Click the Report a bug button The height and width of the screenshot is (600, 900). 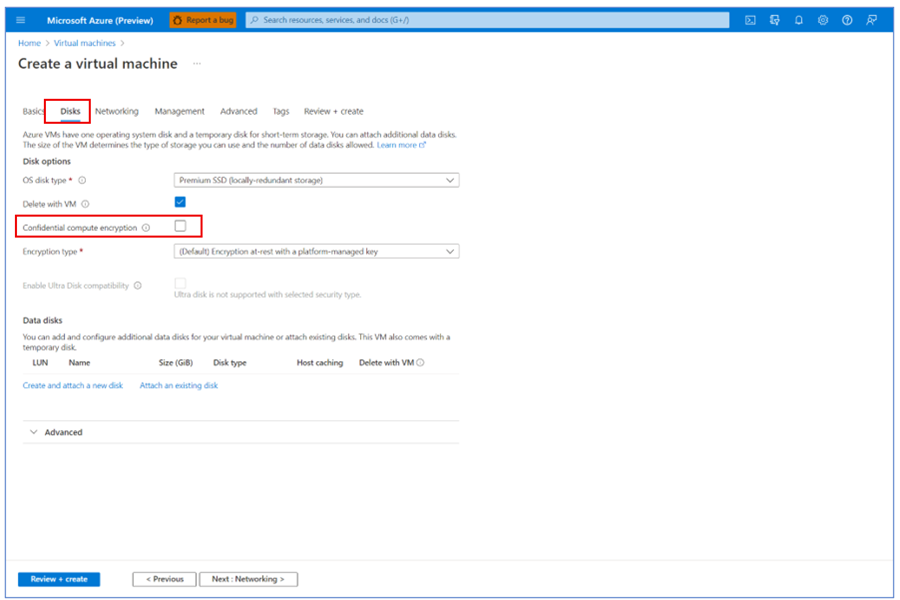coord(203,20)
